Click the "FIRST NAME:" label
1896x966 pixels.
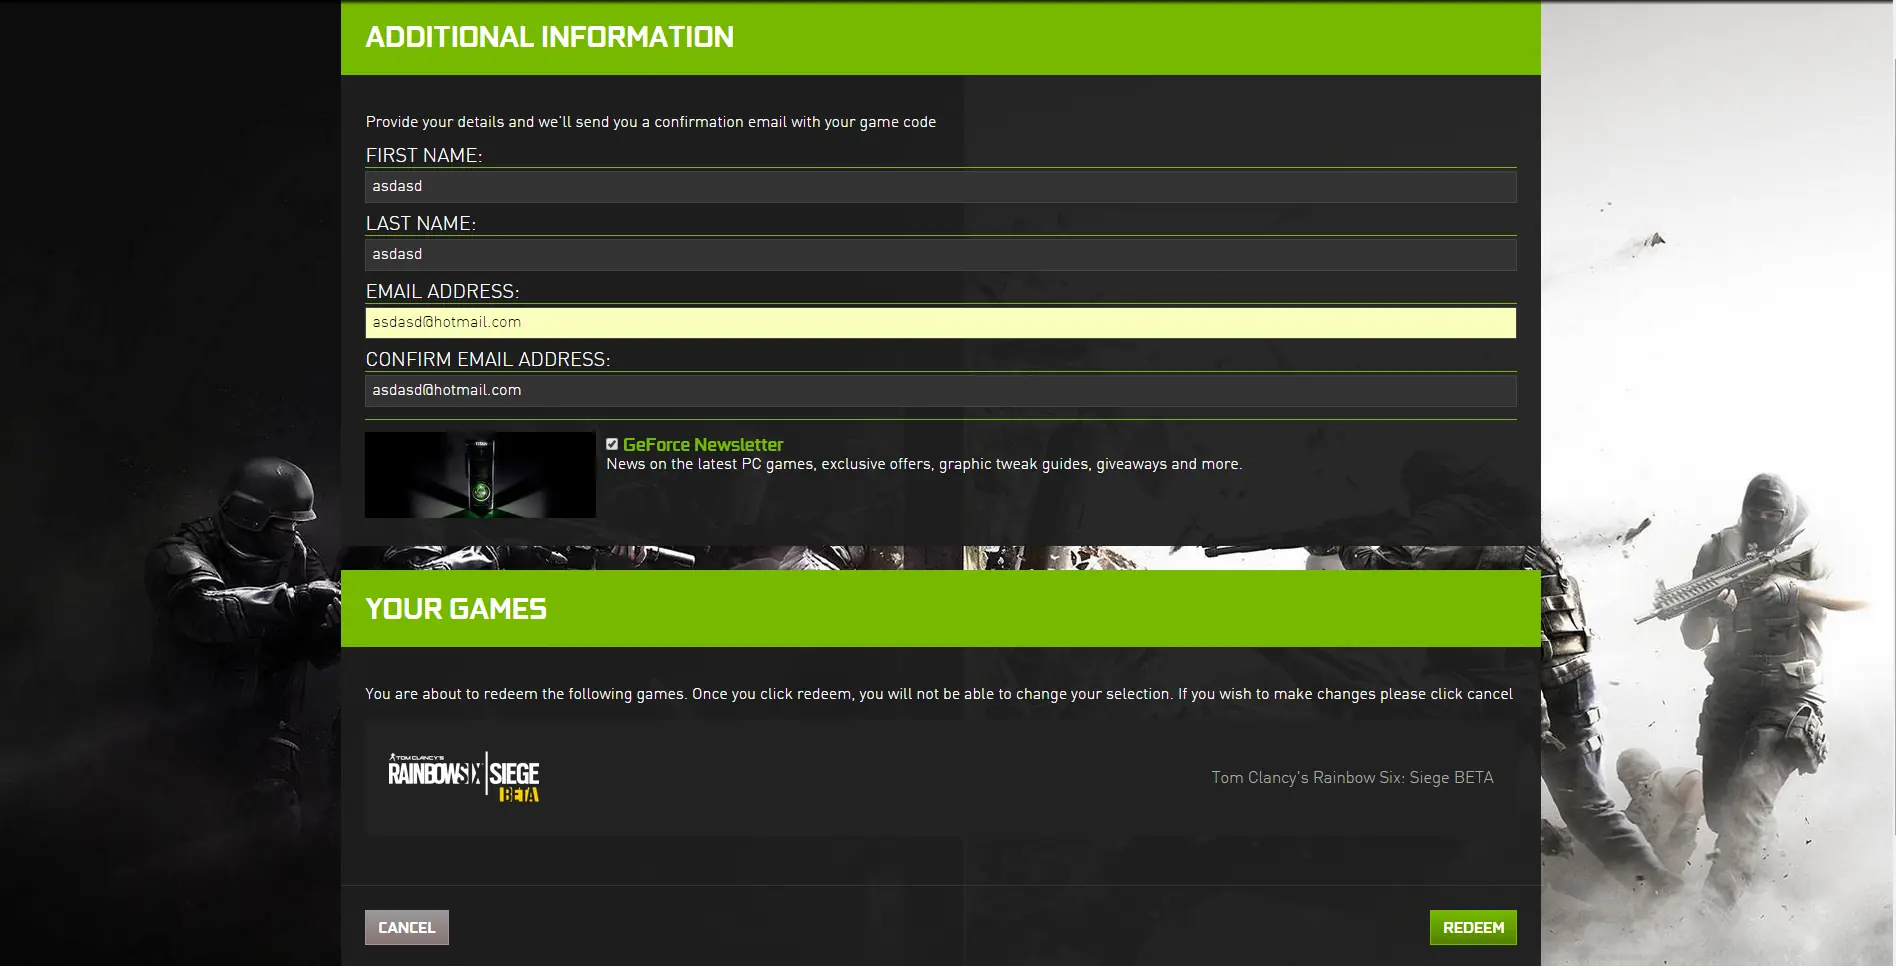click(x=424, y=156)
